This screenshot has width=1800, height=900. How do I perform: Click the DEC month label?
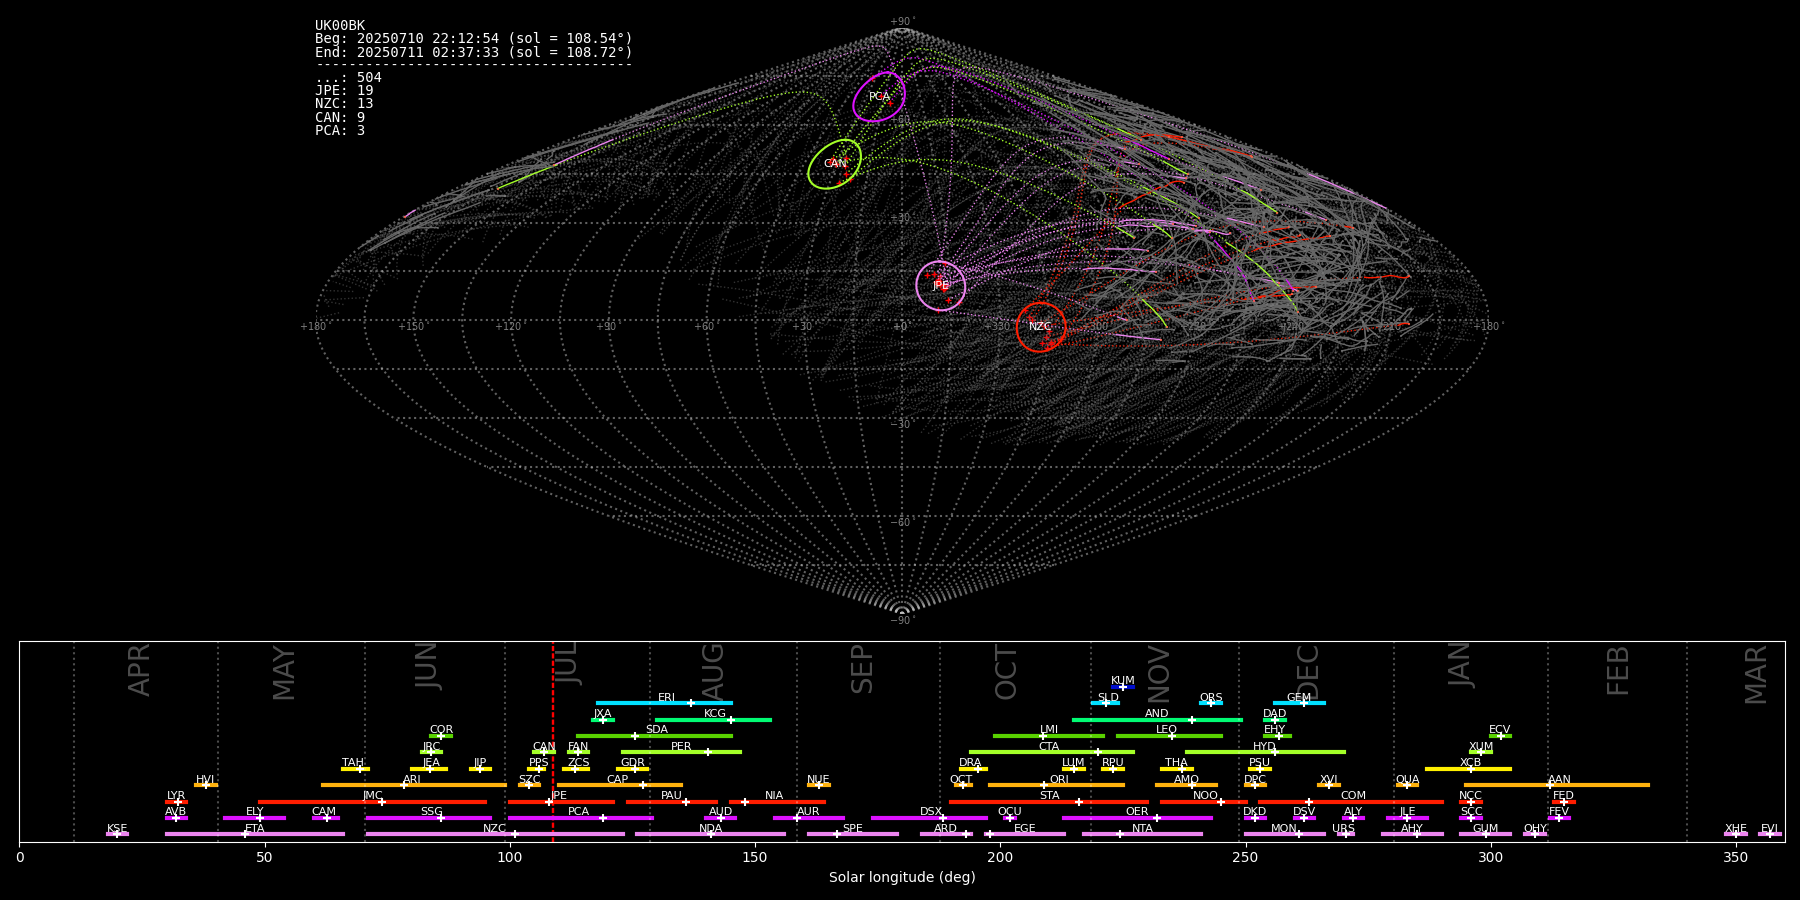point(1308,672)
